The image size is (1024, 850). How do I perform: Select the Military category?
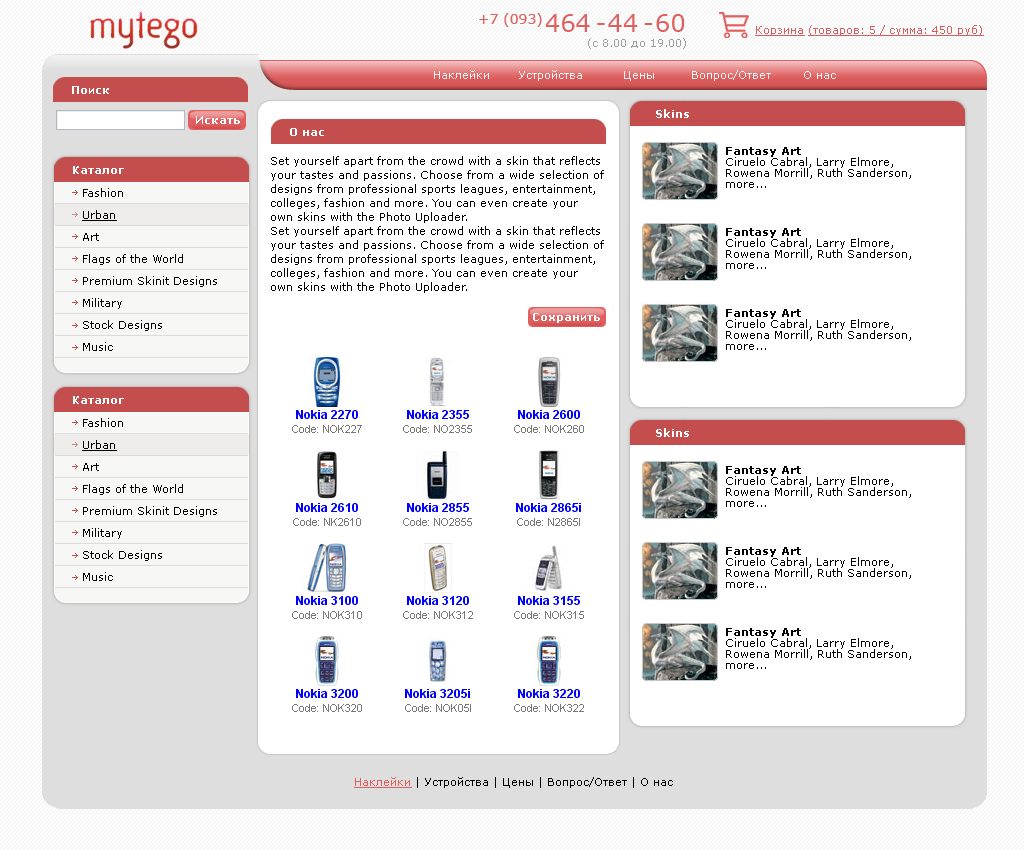(101, 302)
